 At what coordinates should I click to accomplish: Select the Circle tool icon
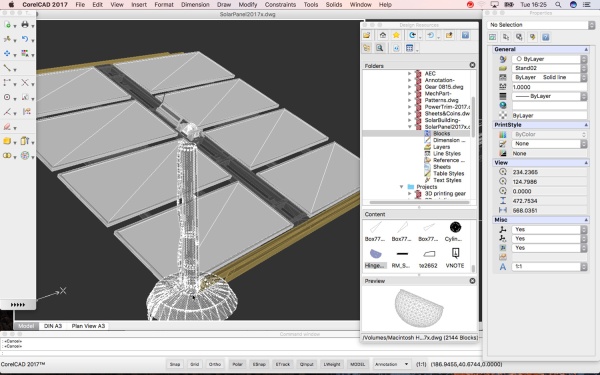coord(7,97)
